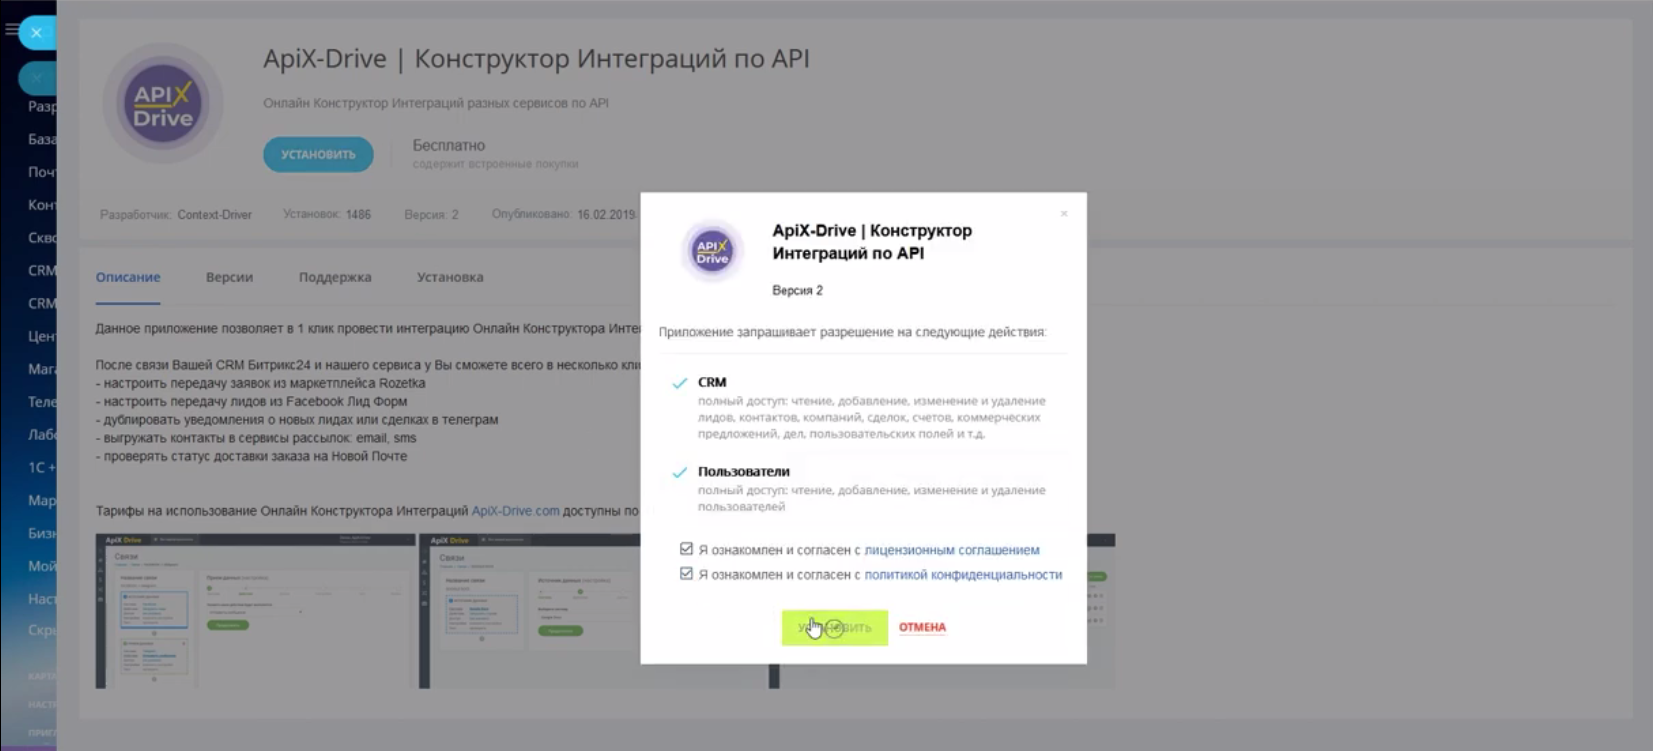Click the CRM permission heading
The image size is (1653, 751).
[x=712, y=382]
